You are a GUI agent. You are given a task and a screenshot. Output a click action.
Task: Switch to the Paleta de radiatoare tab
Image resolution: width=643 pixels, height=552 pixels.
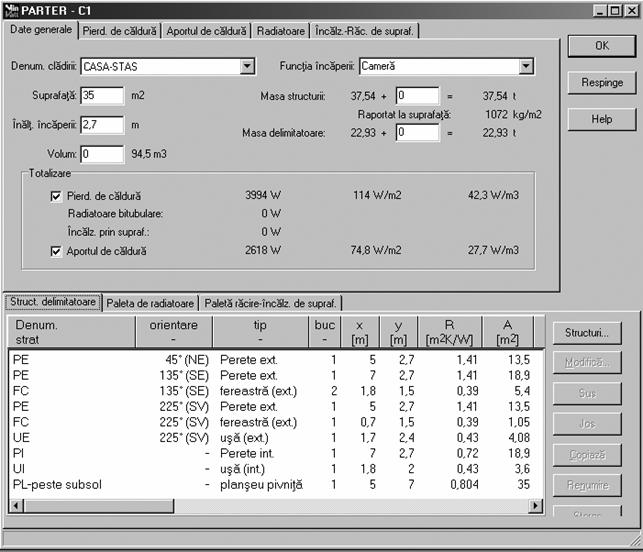point(150,301)
